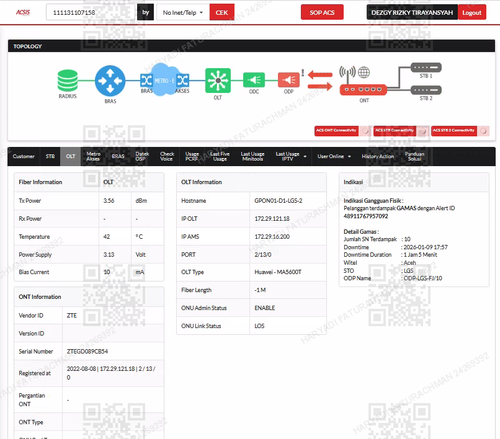The width and height of the screenshot is (500, 439).
Task: Open the Customer tab
Action: (x=24, y=156)
